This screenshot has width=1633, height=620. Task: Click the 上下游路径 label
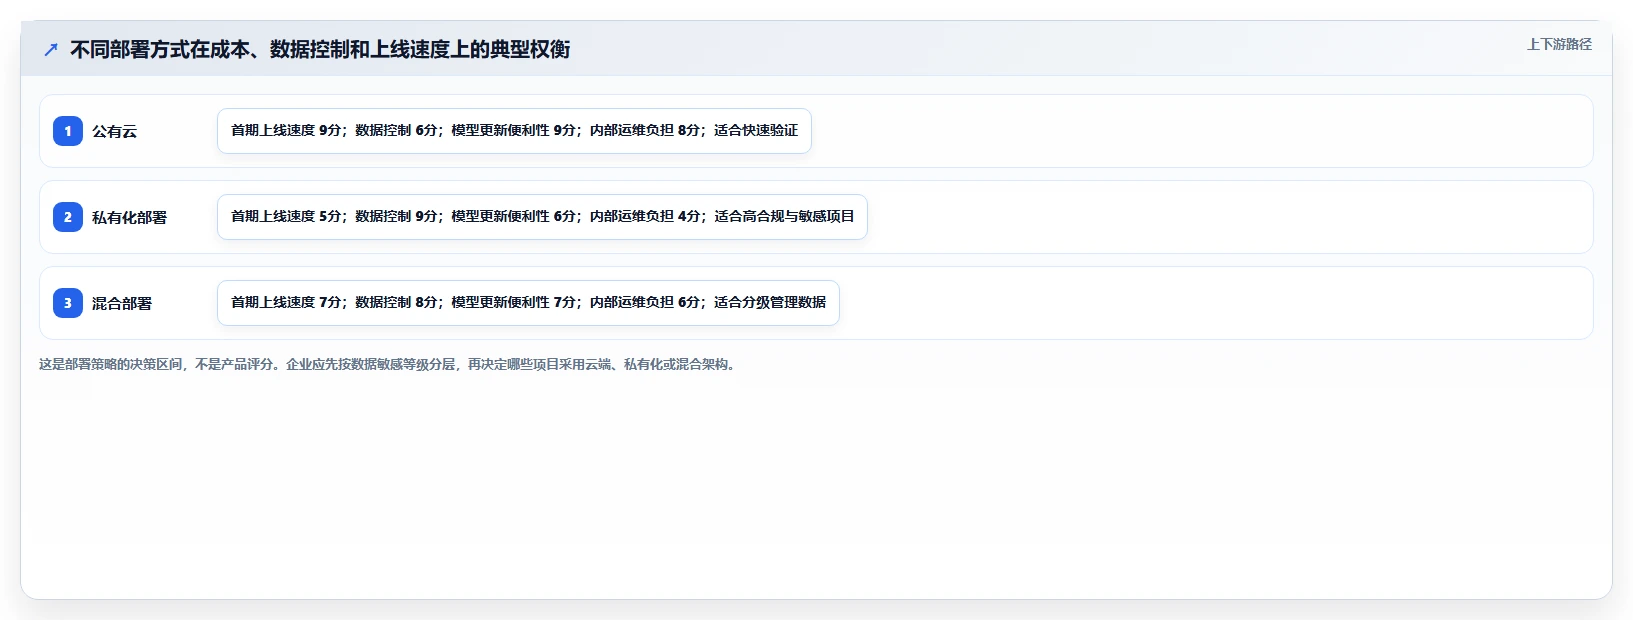point(1559,44)
